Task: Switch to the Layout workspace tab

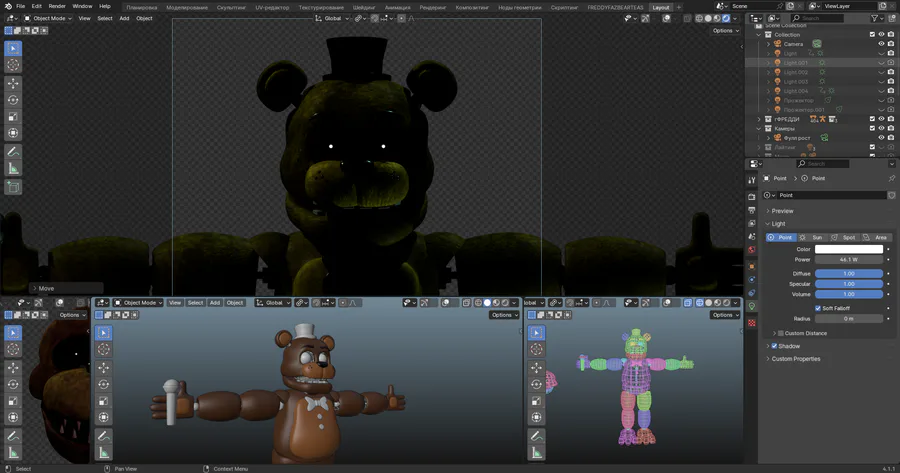Action: click(661, 7)
